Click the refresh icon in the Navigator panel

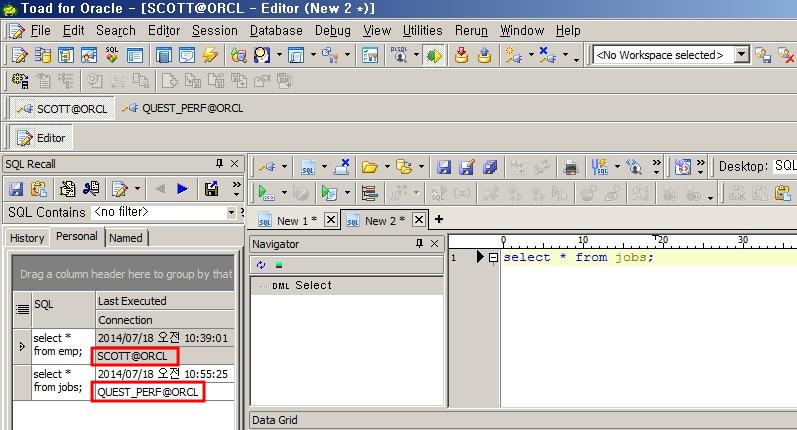pos(261,265)
